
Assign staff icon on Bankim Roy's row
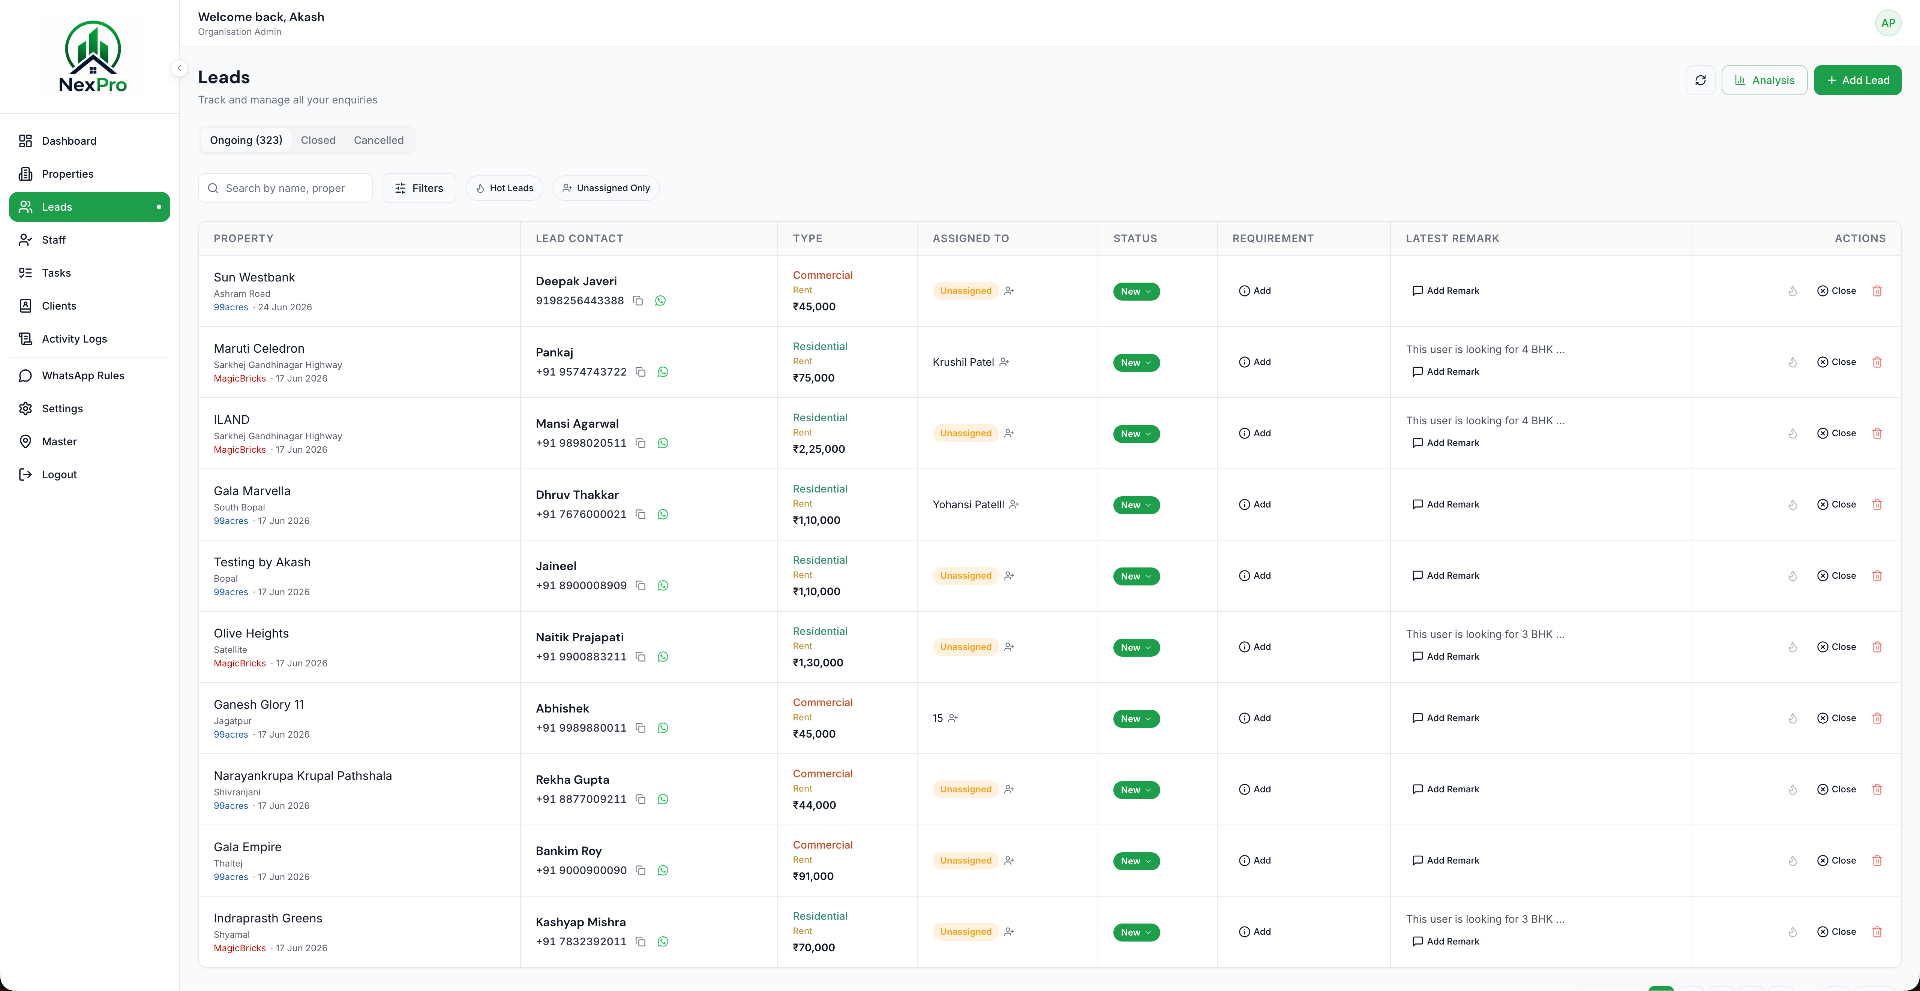1010,861
